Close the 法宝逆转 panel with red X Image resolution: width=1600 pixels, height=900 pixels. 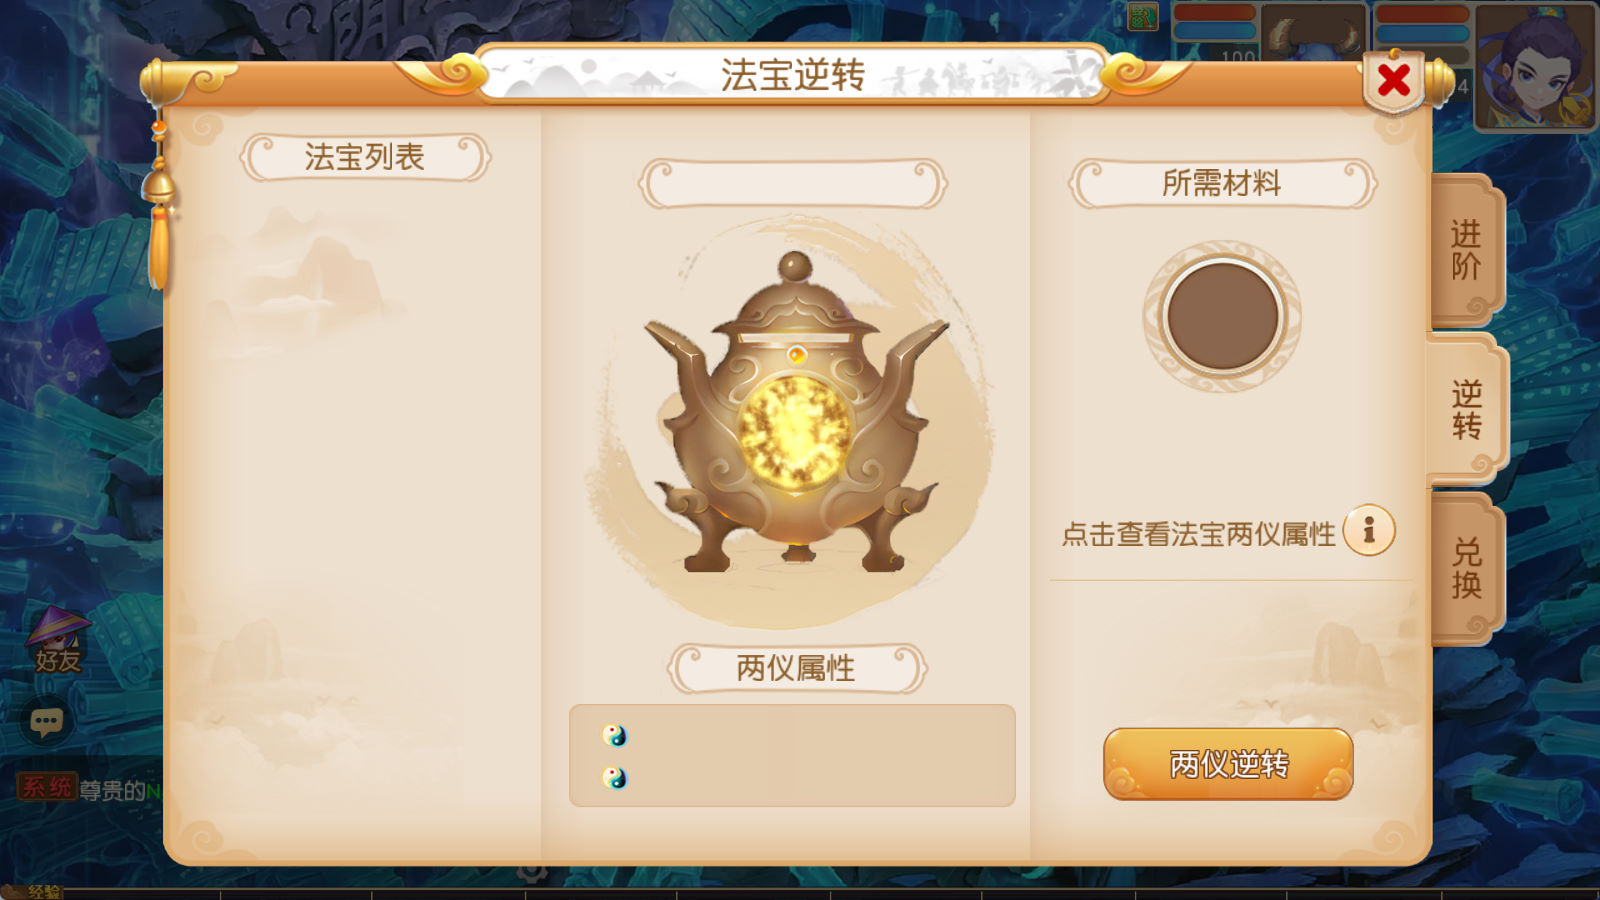[x=1393, y=81]
